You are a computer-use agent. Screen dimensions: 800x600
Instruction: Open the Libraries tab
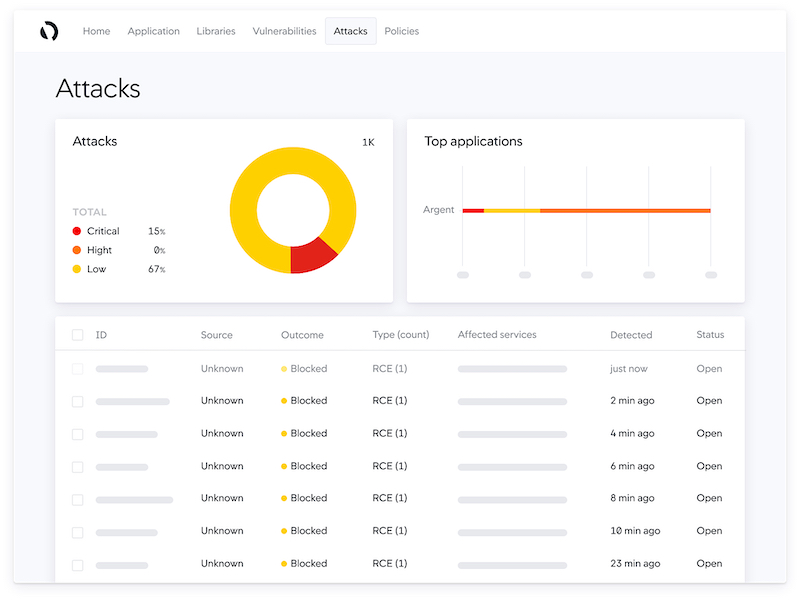click(216, 31)
